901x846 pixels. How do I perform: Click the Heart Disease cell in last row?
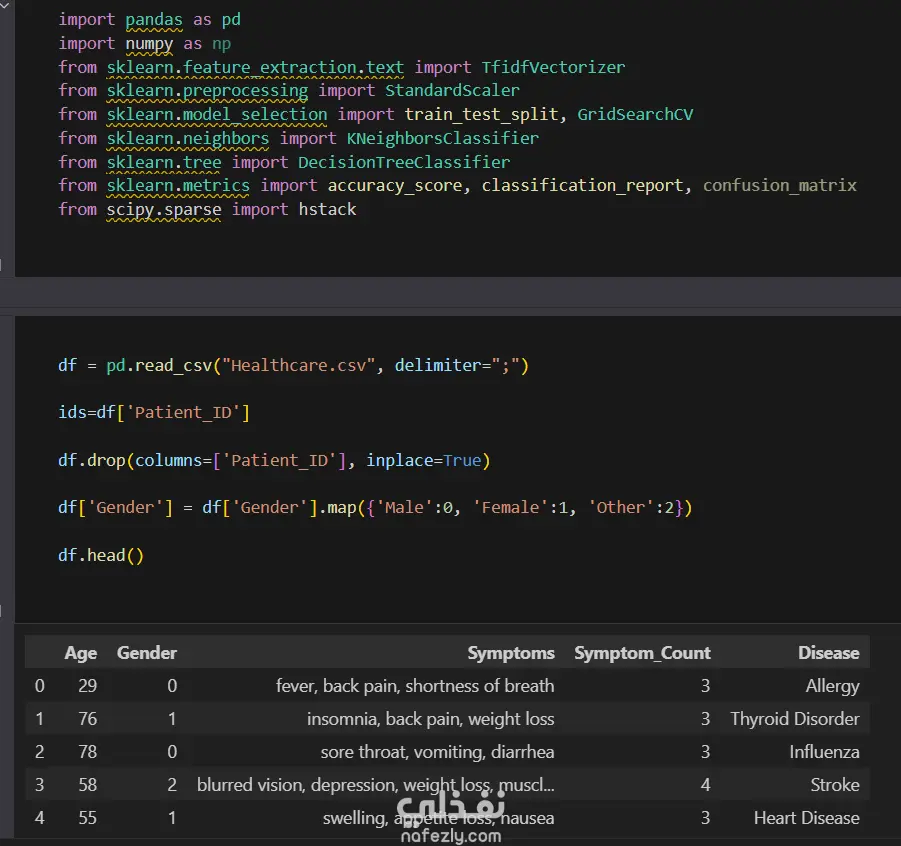806,818
